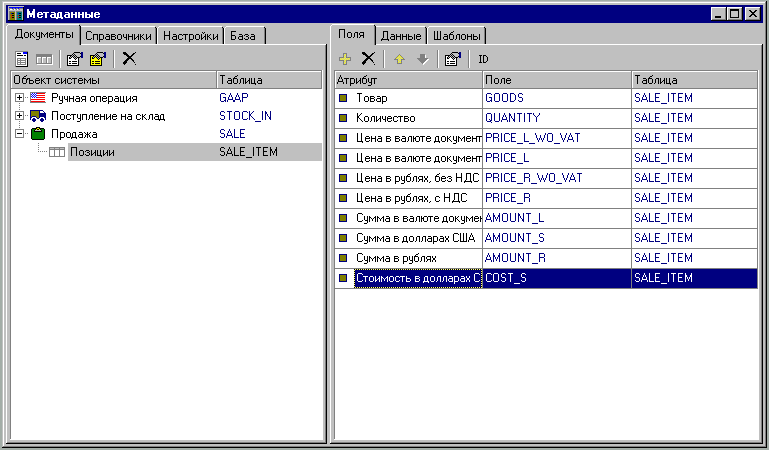Viewport: 769px width, 450px height.
Task: Click the truck icon of Поступление на склад
Action: [38, 116]
